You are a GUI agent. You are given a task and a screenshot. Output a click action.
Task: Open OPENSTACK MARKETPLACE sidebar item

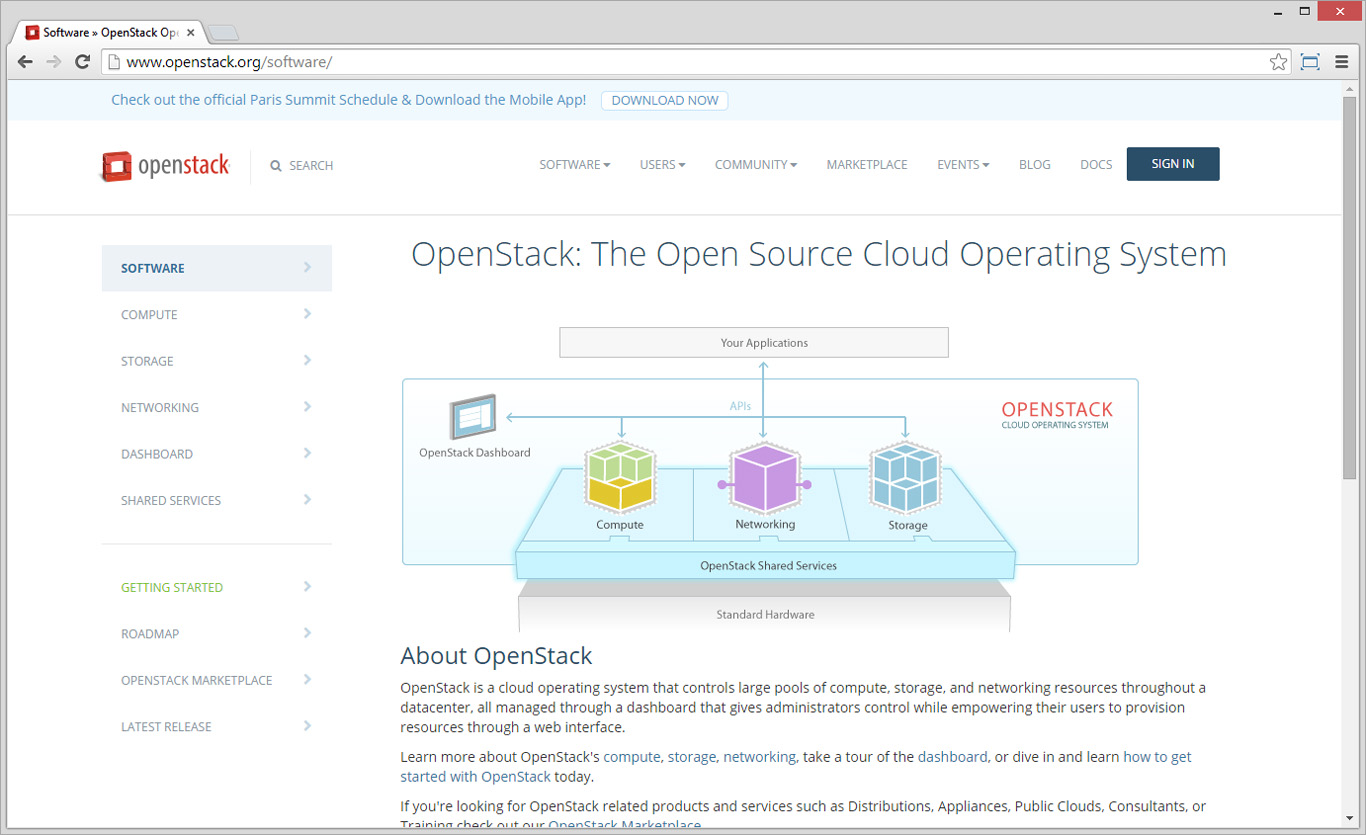coord(217,680)
